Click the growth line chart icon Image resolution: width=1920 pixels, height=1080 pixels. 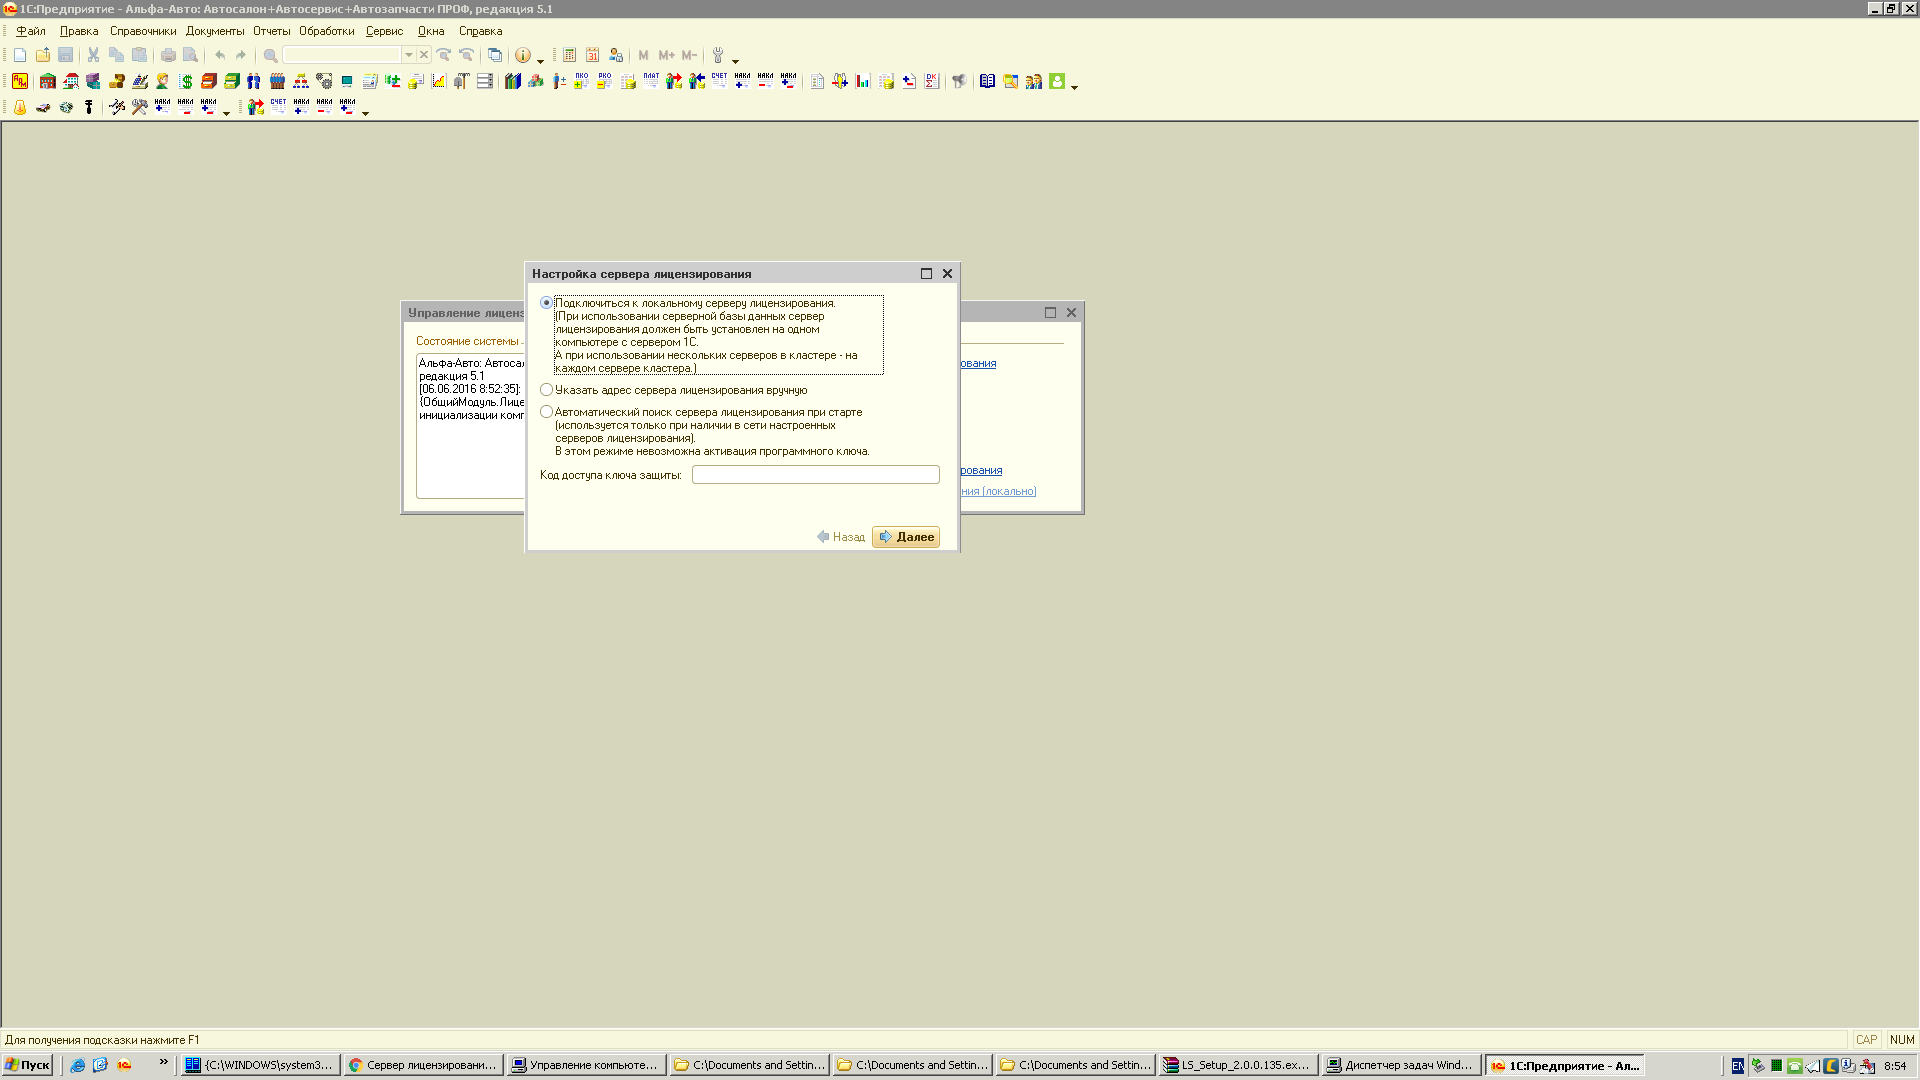(x=439, y=81)
